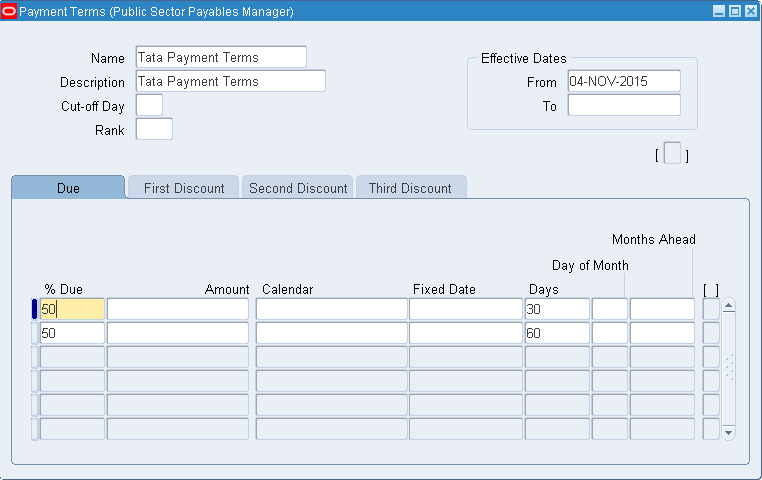This screenshot has height=480, width=762.
Task: Switch to the Second Discount tab
Action: [298, 188]
